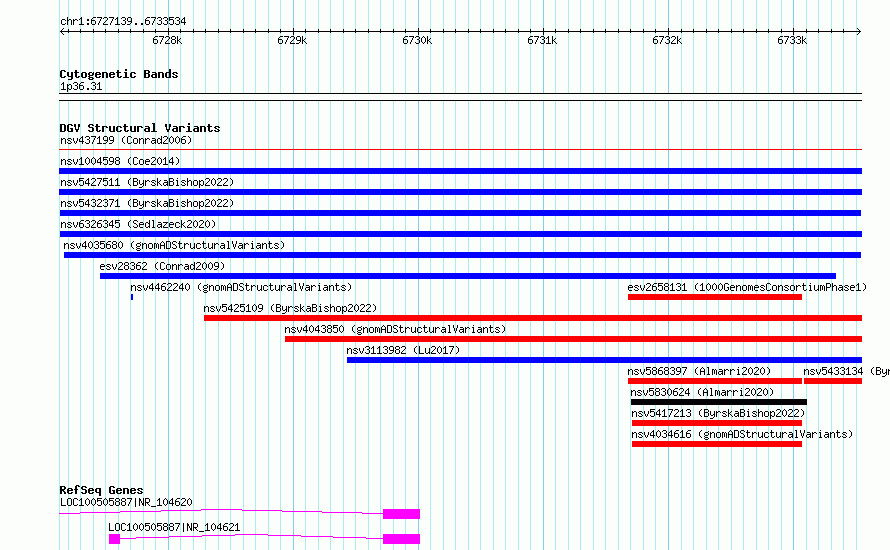Click the small first exon of NR_104621
This screenshot has height=550, width=890.
click(x=115, y=539)
